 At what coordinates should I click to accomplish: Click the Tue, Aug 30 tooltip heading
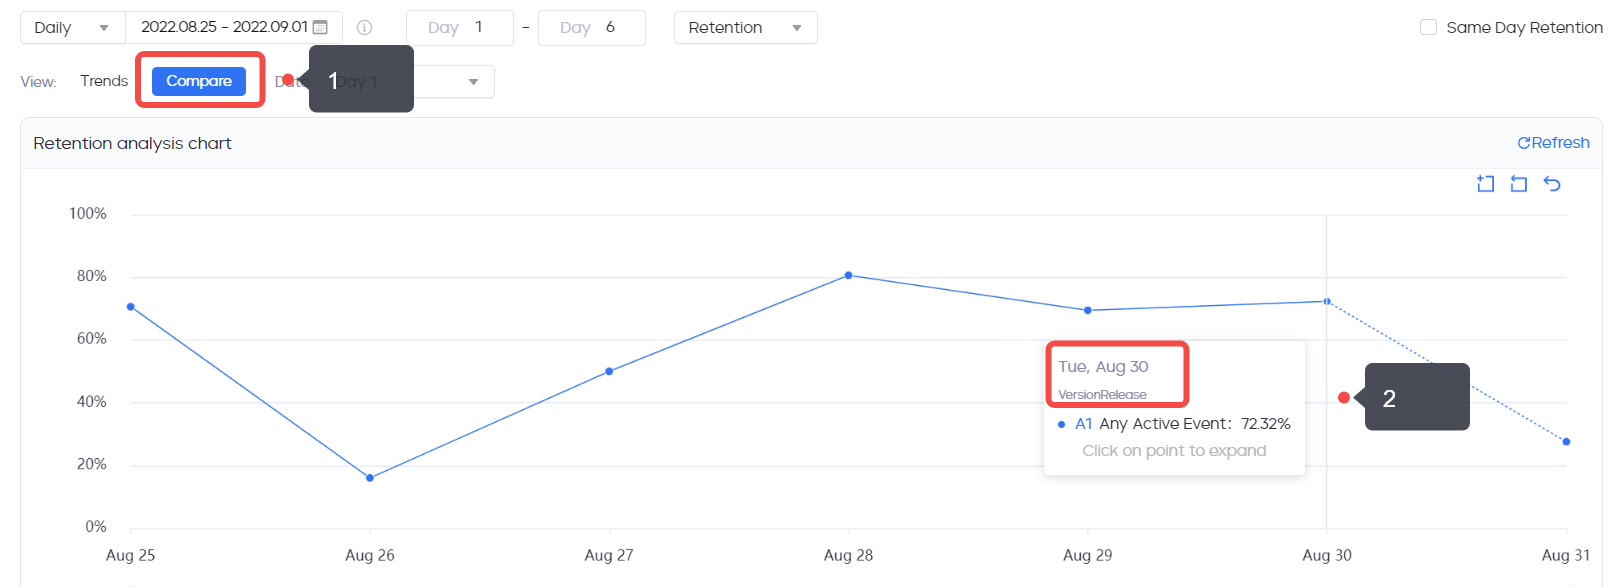[x=1103, y=367]
